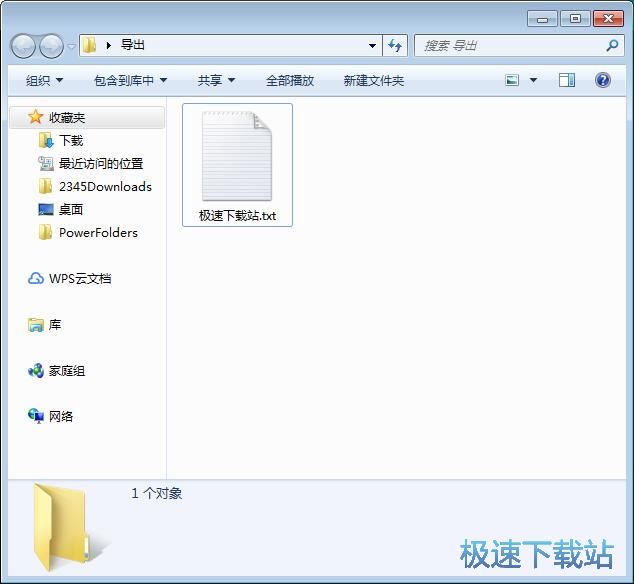The width and height of the screenshot is (634, 584).
Task: Click the 1 个对象 status text
Action: click(x=156, y=493)
